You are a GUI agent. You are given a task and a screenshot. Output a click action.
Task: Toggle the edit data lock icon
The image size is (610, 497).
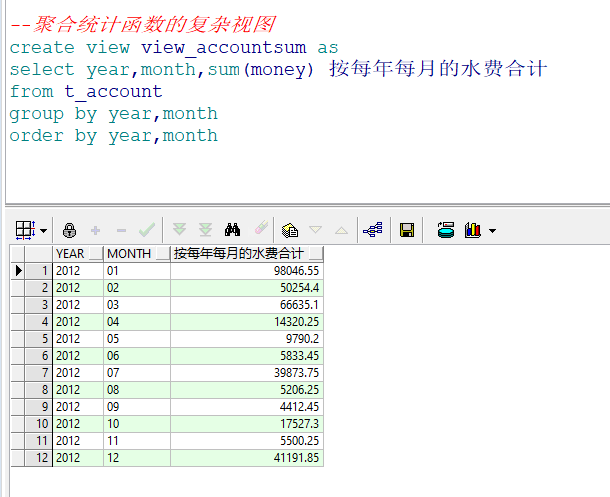(69, 230)
